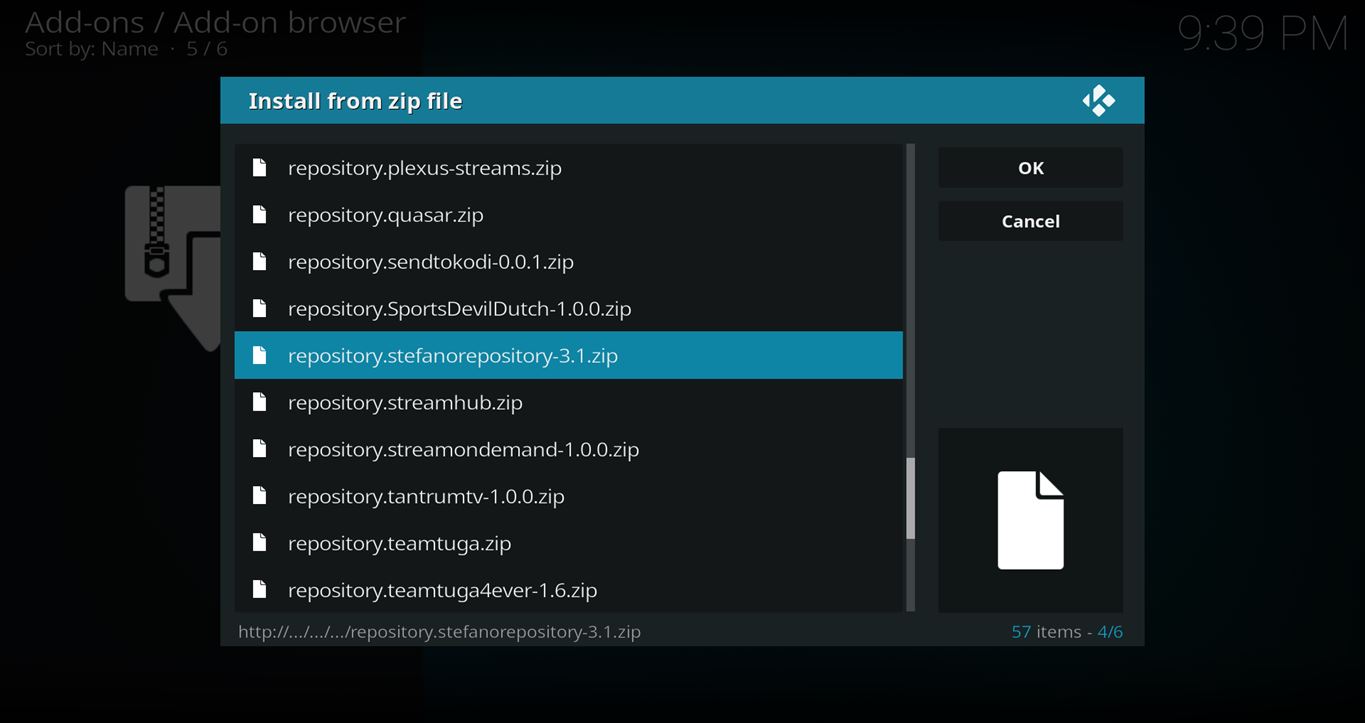Click the large file preview thumbnail

tap(1030, 520)
